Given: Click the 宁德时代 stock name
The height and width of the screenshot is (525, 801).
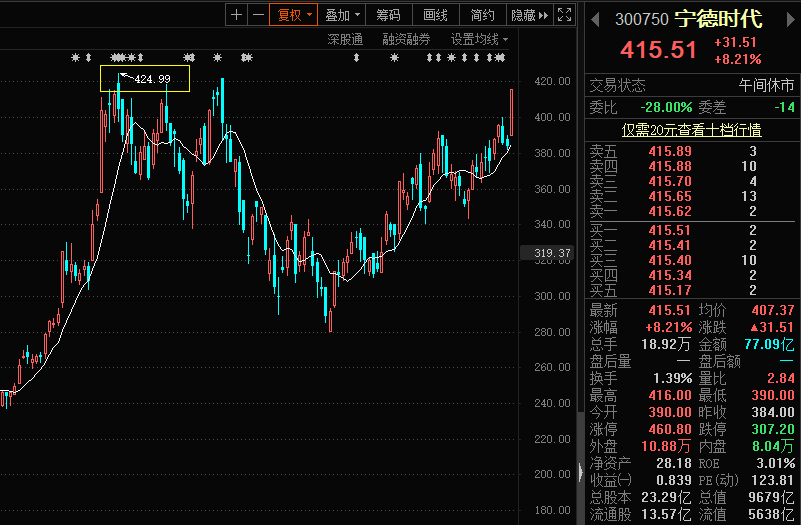Looking at the screenshot, I should coord(717,19).
